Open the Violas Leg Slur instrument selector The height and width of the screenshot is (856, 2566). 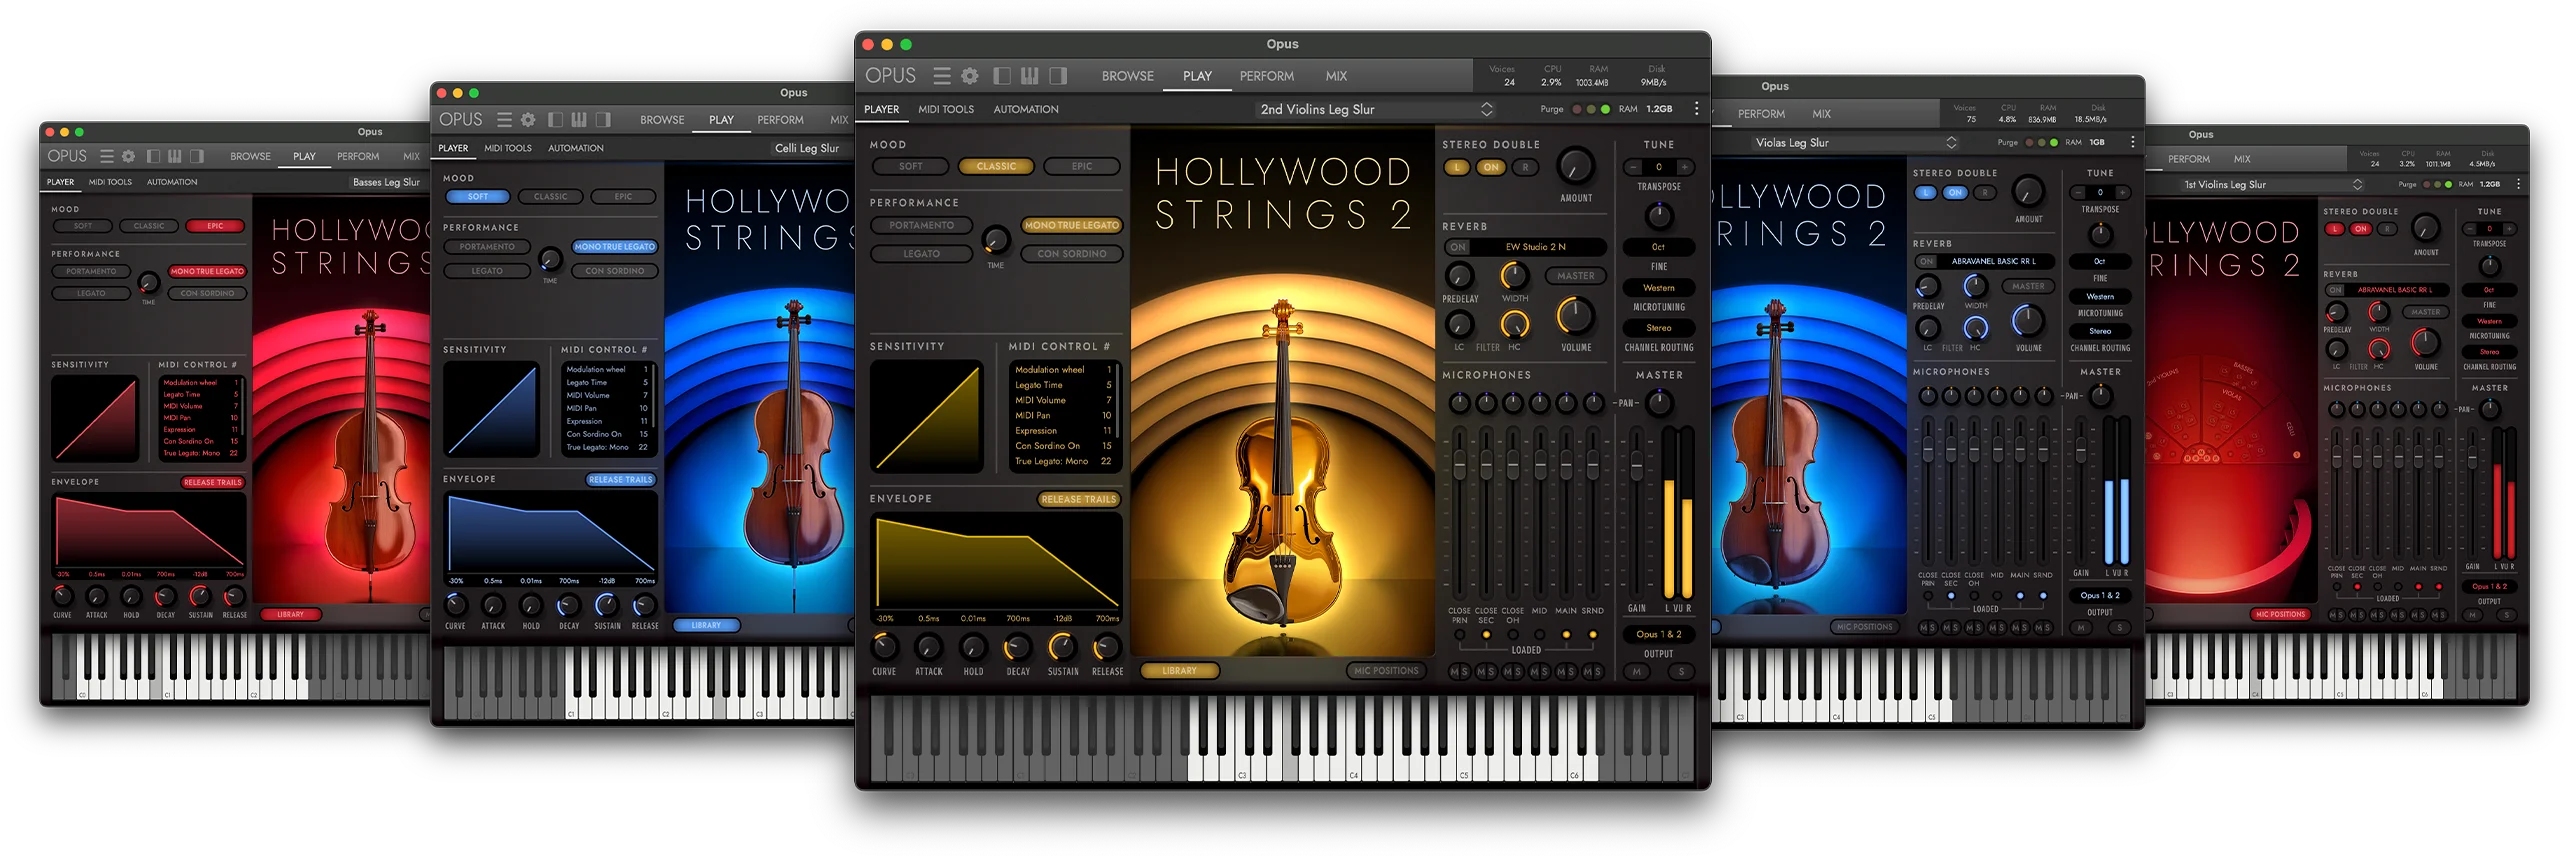pyautogui.click(x=1853, y=143)
